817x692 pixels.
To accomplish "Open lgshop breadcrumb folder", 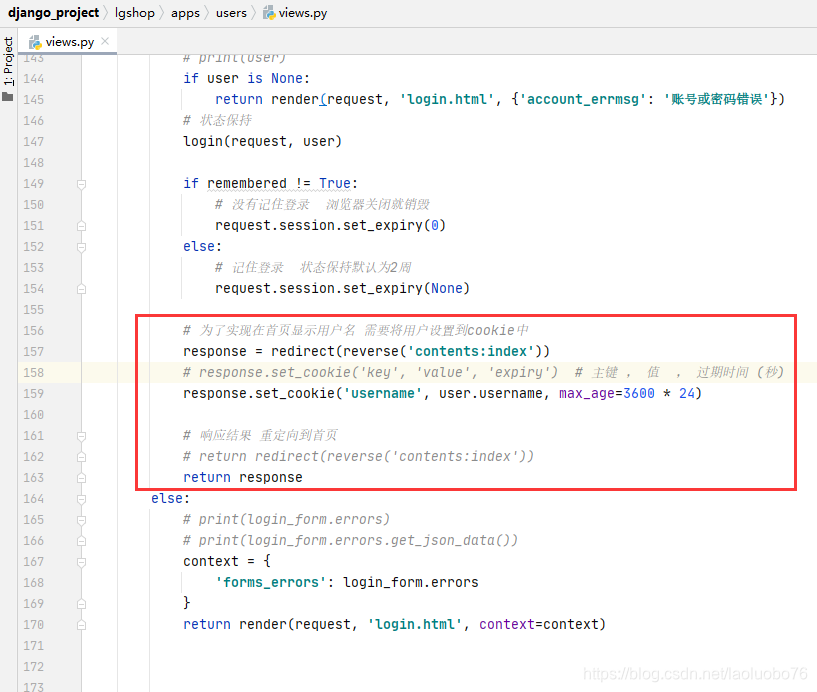I will pos(135,13).
